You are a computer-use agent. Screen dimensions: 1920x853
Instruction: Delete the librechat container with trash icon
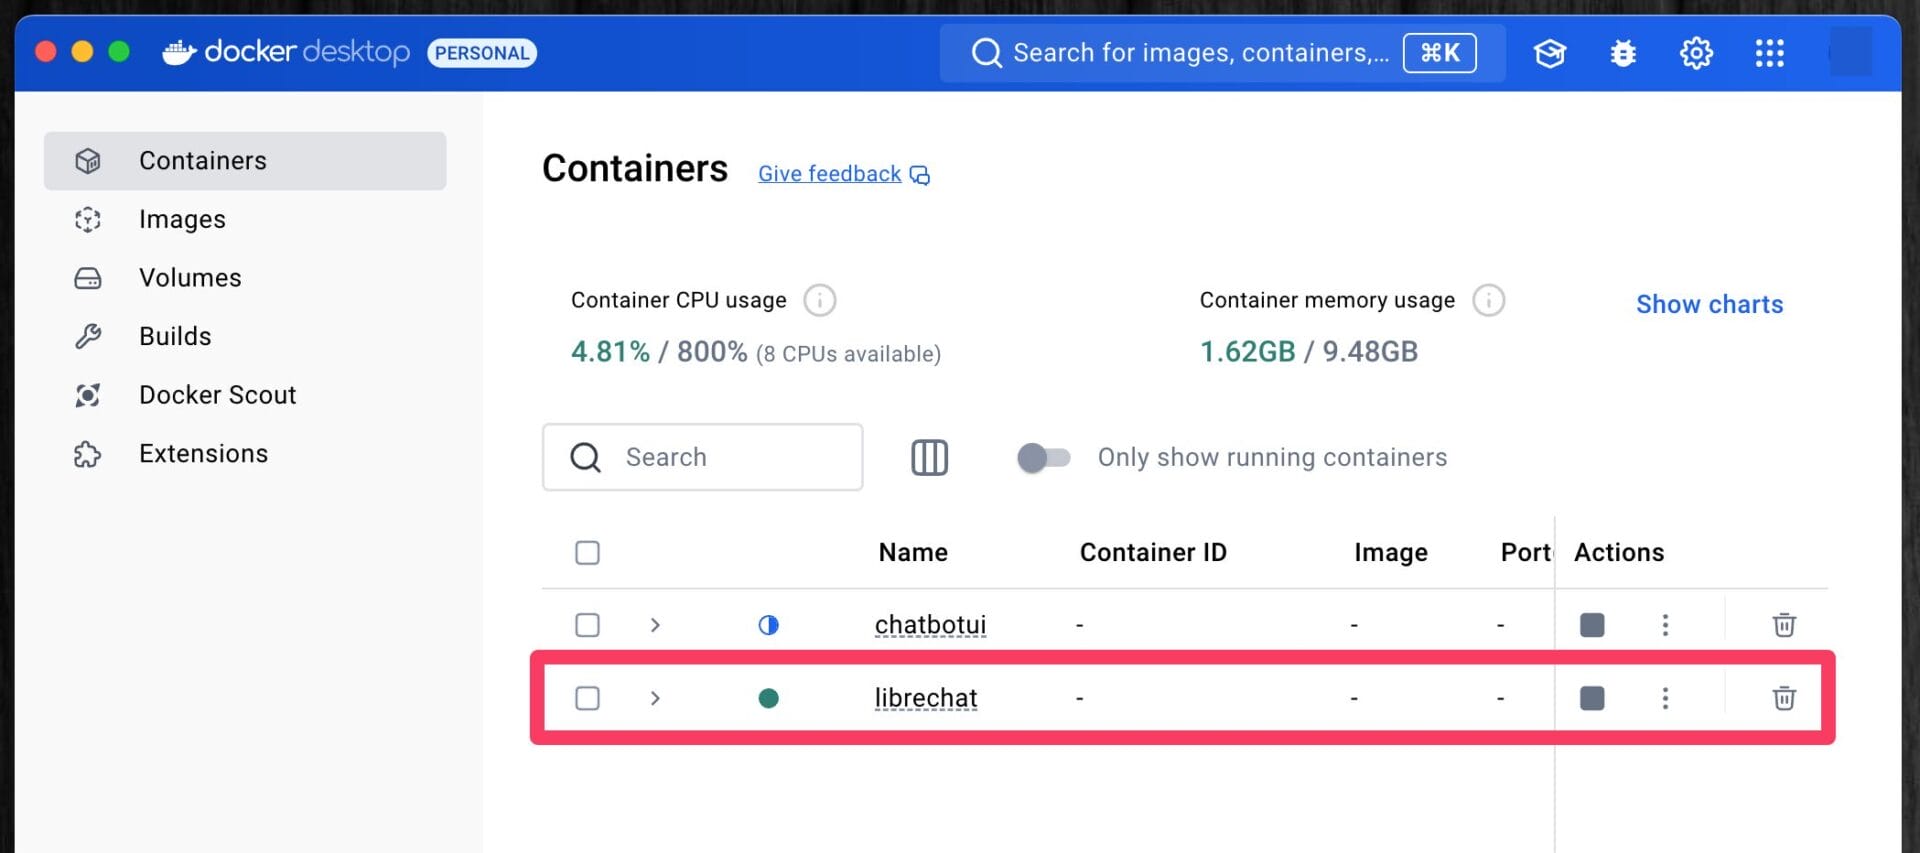click(1783, 698)
